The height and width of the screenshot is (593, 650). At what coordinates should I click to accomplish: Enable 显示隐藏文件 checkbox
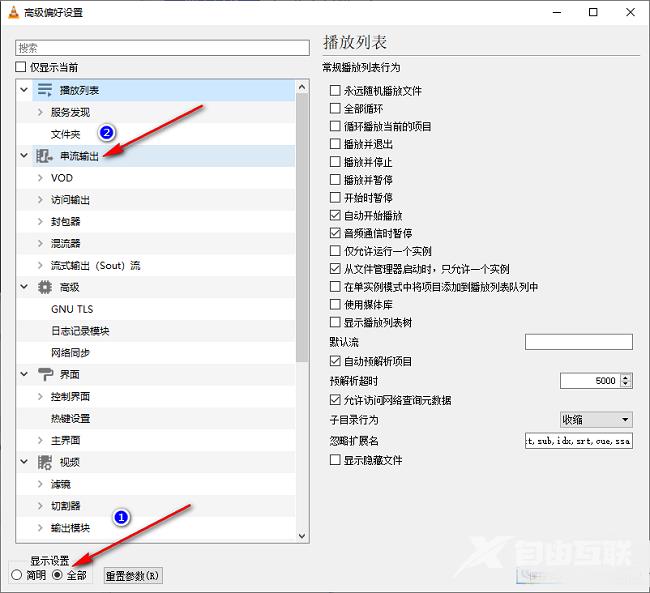(x=335, y=460)
